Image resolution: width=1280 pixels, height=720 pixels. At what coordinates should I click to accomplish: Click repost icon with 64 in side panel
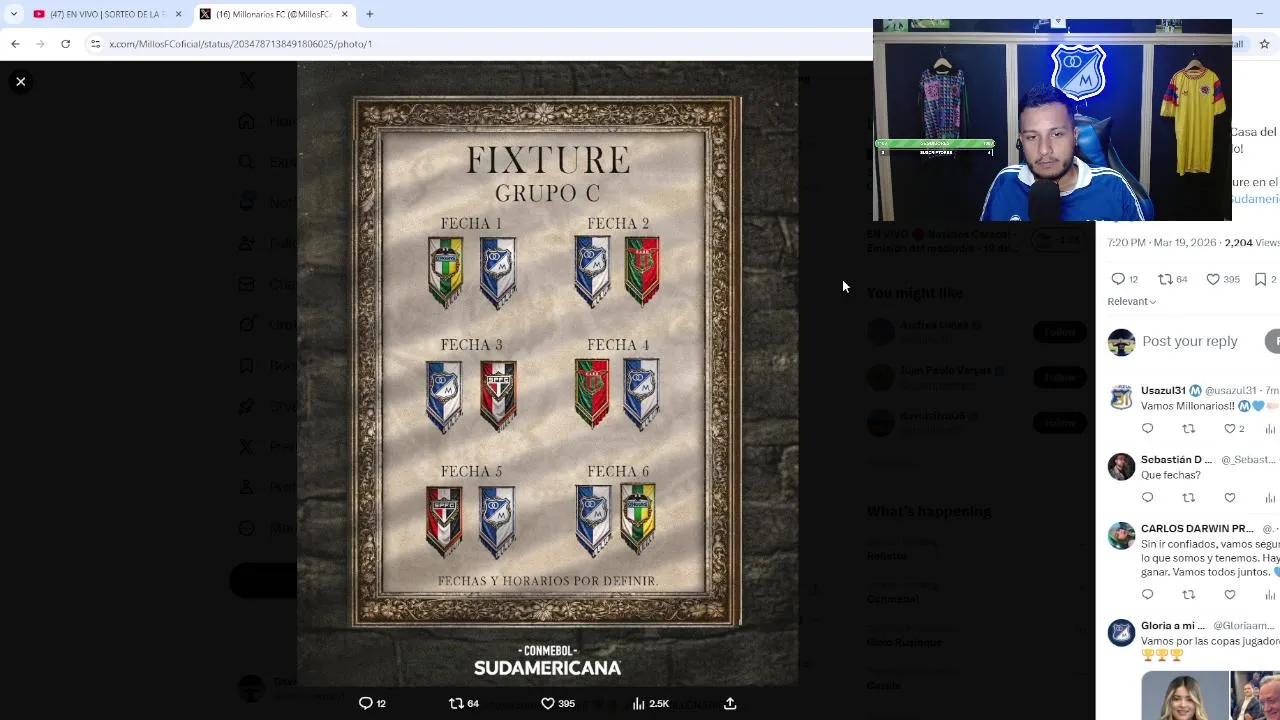[x=1165, y=279]
